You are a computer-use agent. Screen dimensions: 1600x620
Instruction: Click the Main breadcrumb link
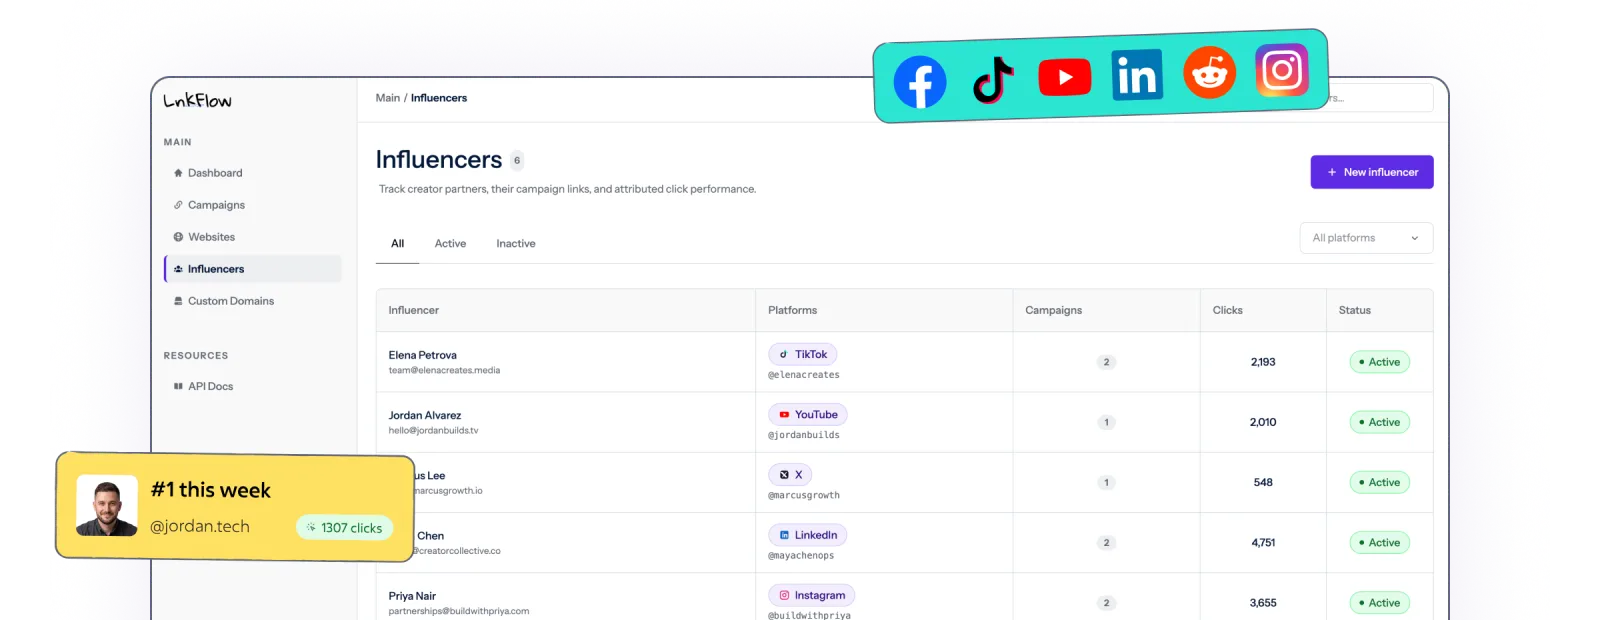(387, 98)
